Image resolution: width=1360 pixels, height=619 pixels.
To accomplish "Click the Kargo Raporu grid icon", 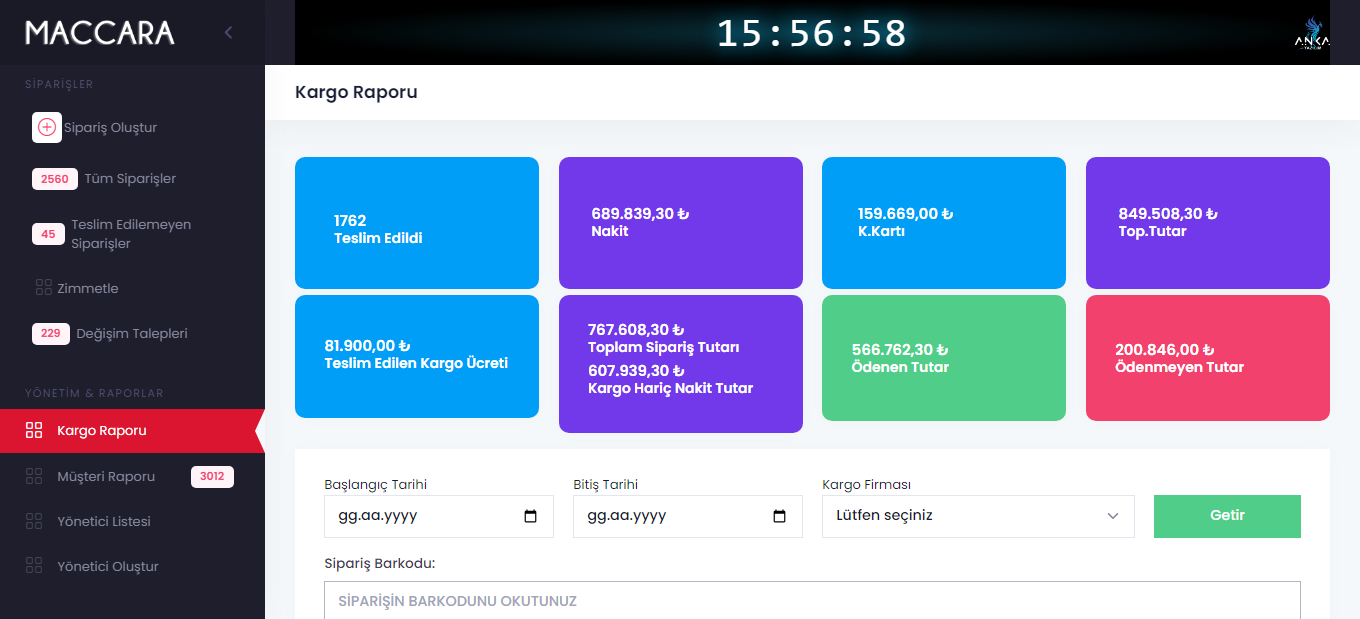I will tap(34, 431).
